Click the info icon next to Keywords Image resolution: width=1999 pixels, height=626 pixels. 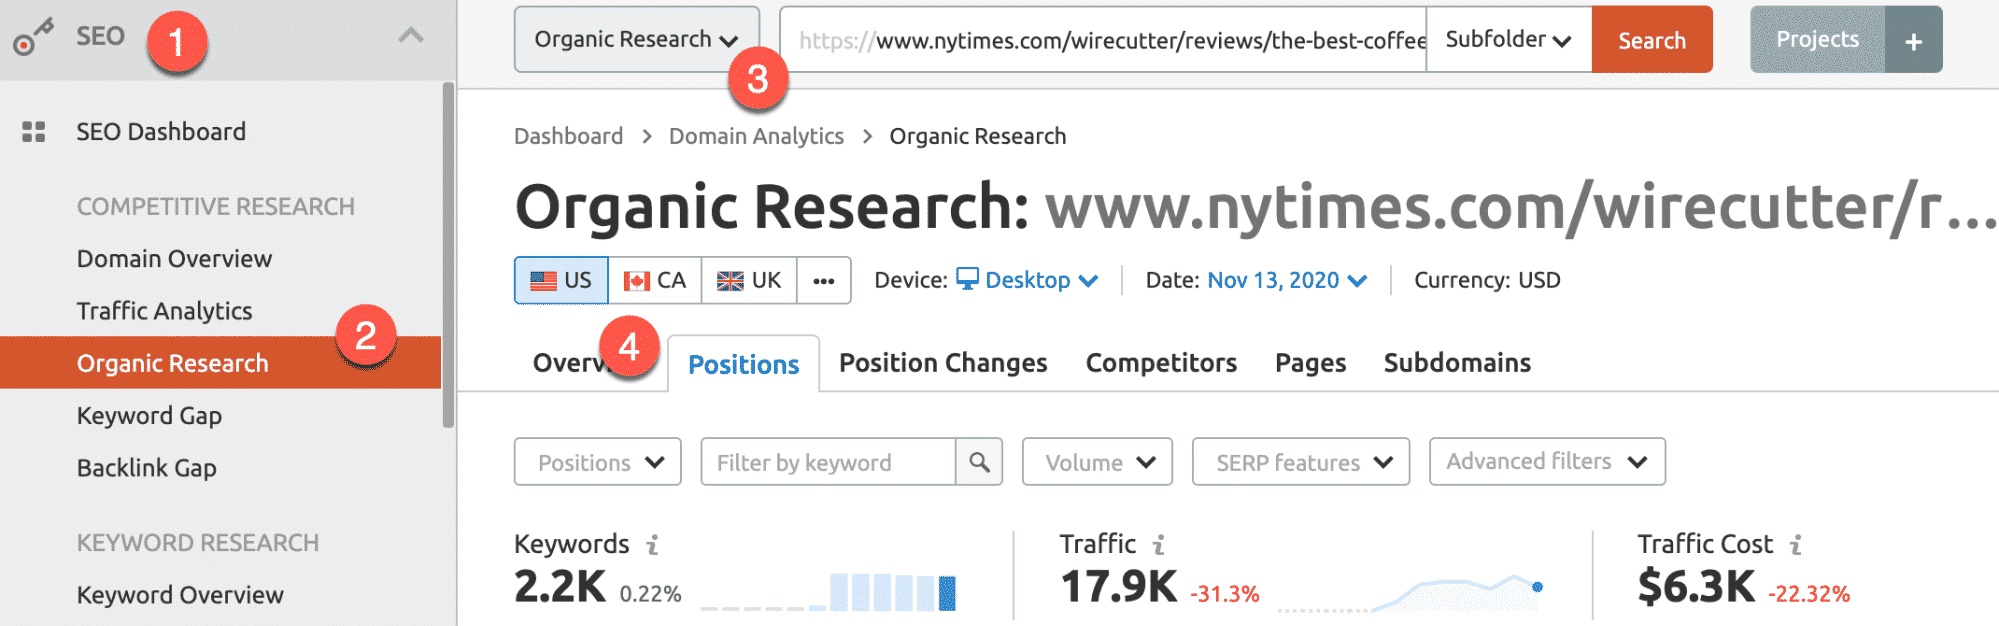[x=652, y=545]
